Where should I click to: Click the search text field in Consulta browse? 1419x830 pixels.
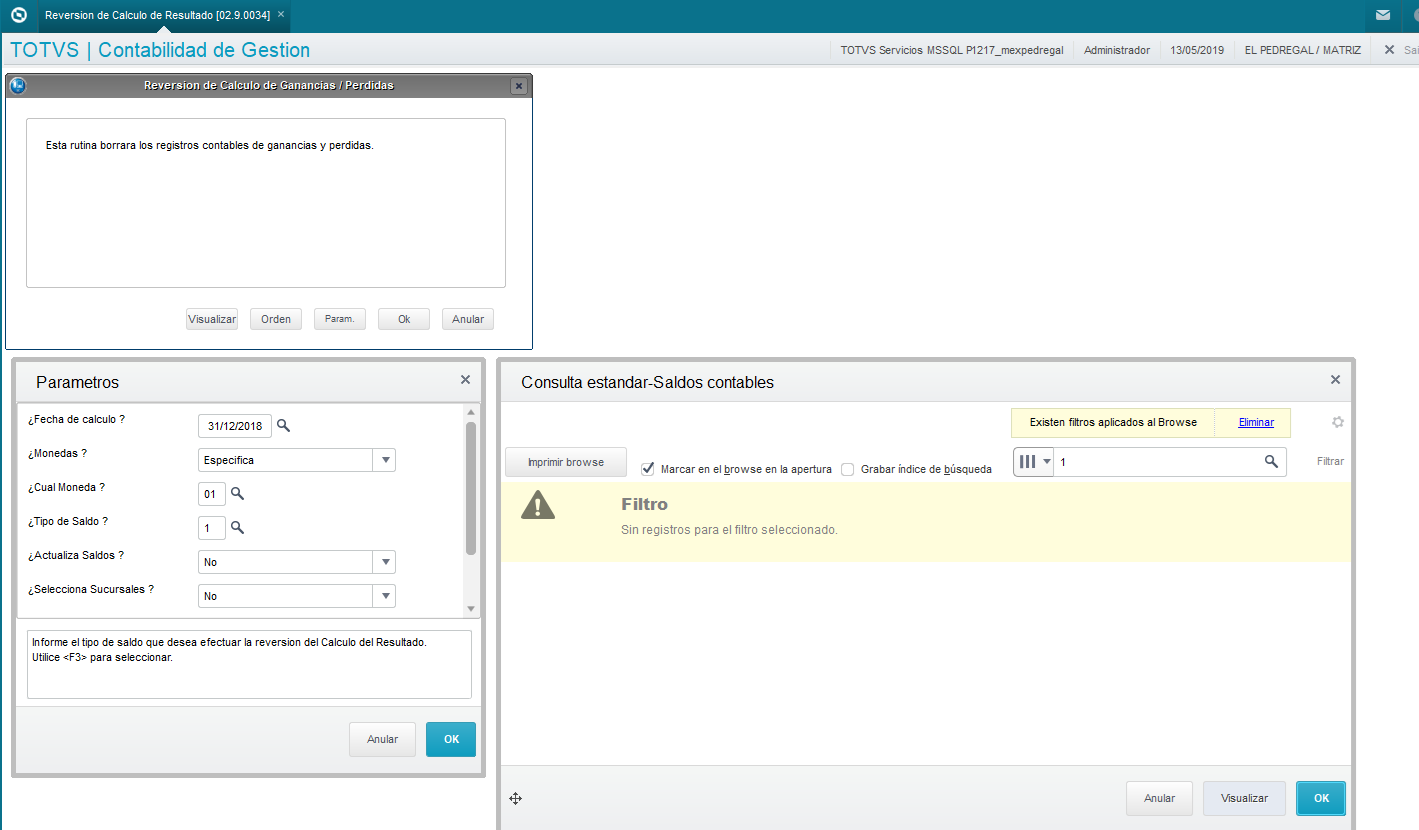click(x=1158, y=462)
